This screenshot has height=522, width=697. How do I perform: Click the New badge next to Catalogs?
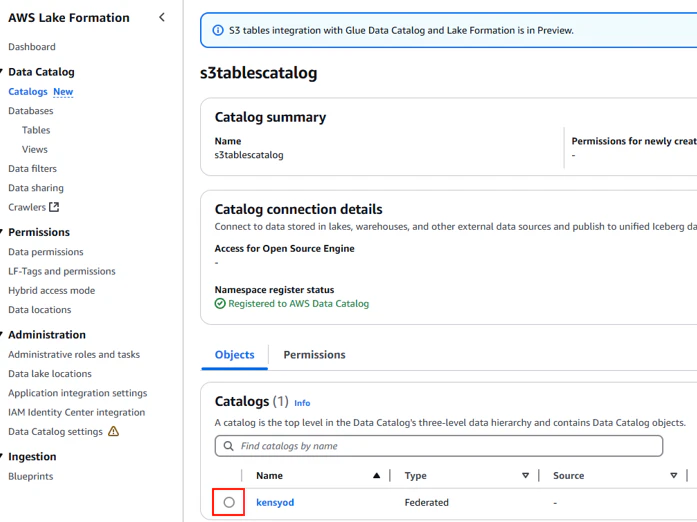[63, 92]
